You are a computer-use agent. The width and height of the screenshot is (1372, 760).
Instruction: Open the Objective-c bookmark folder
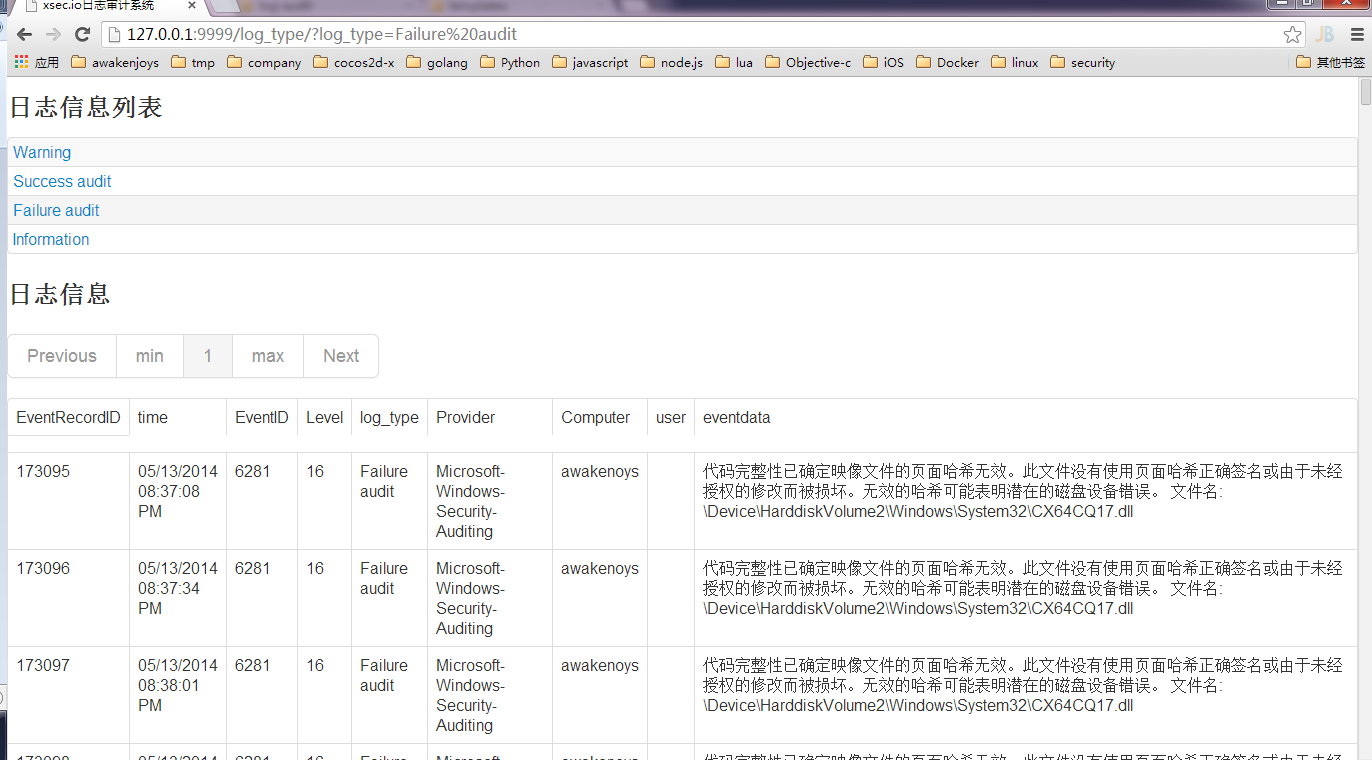(808, 62)
